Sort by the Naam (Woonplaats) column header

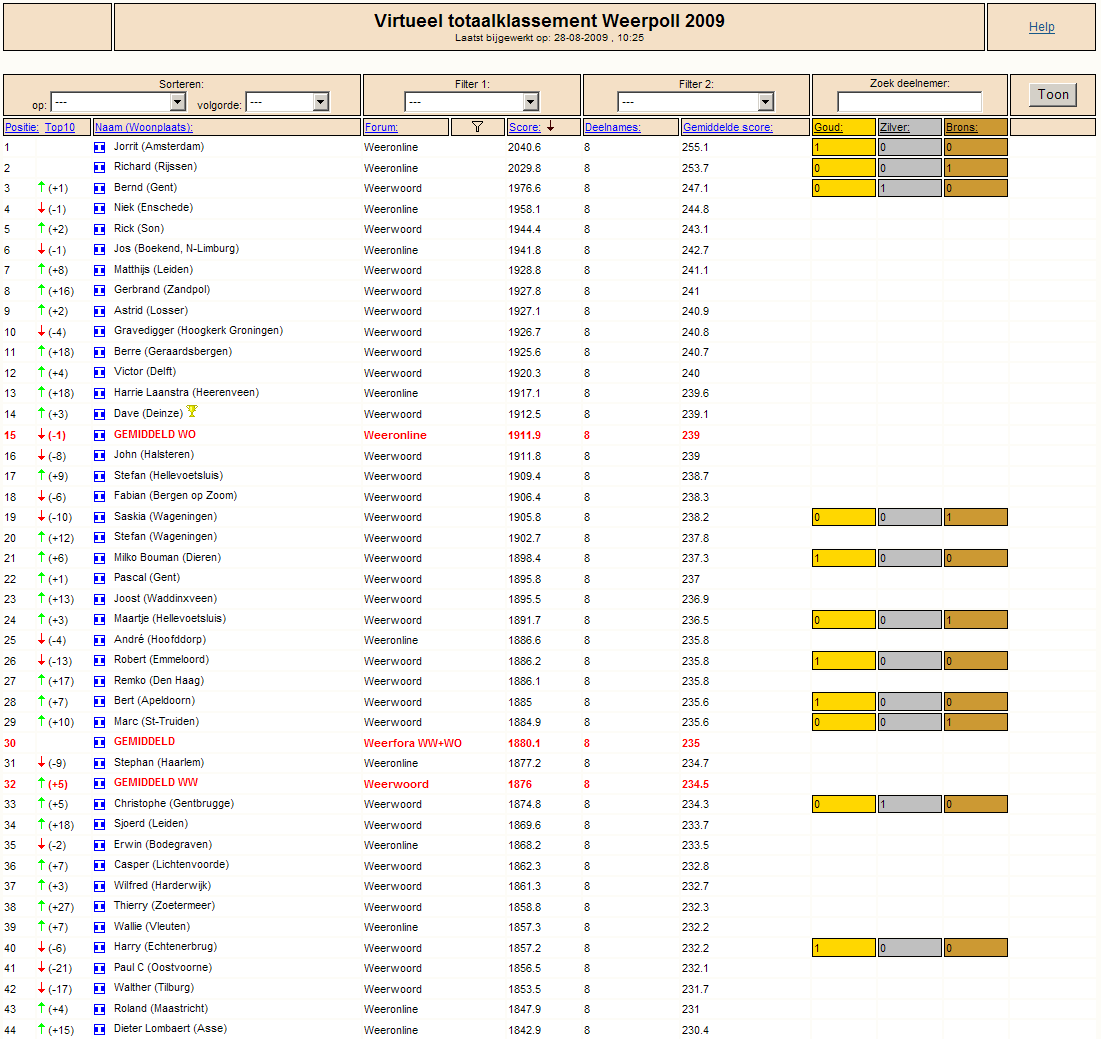tap(143, 127)
